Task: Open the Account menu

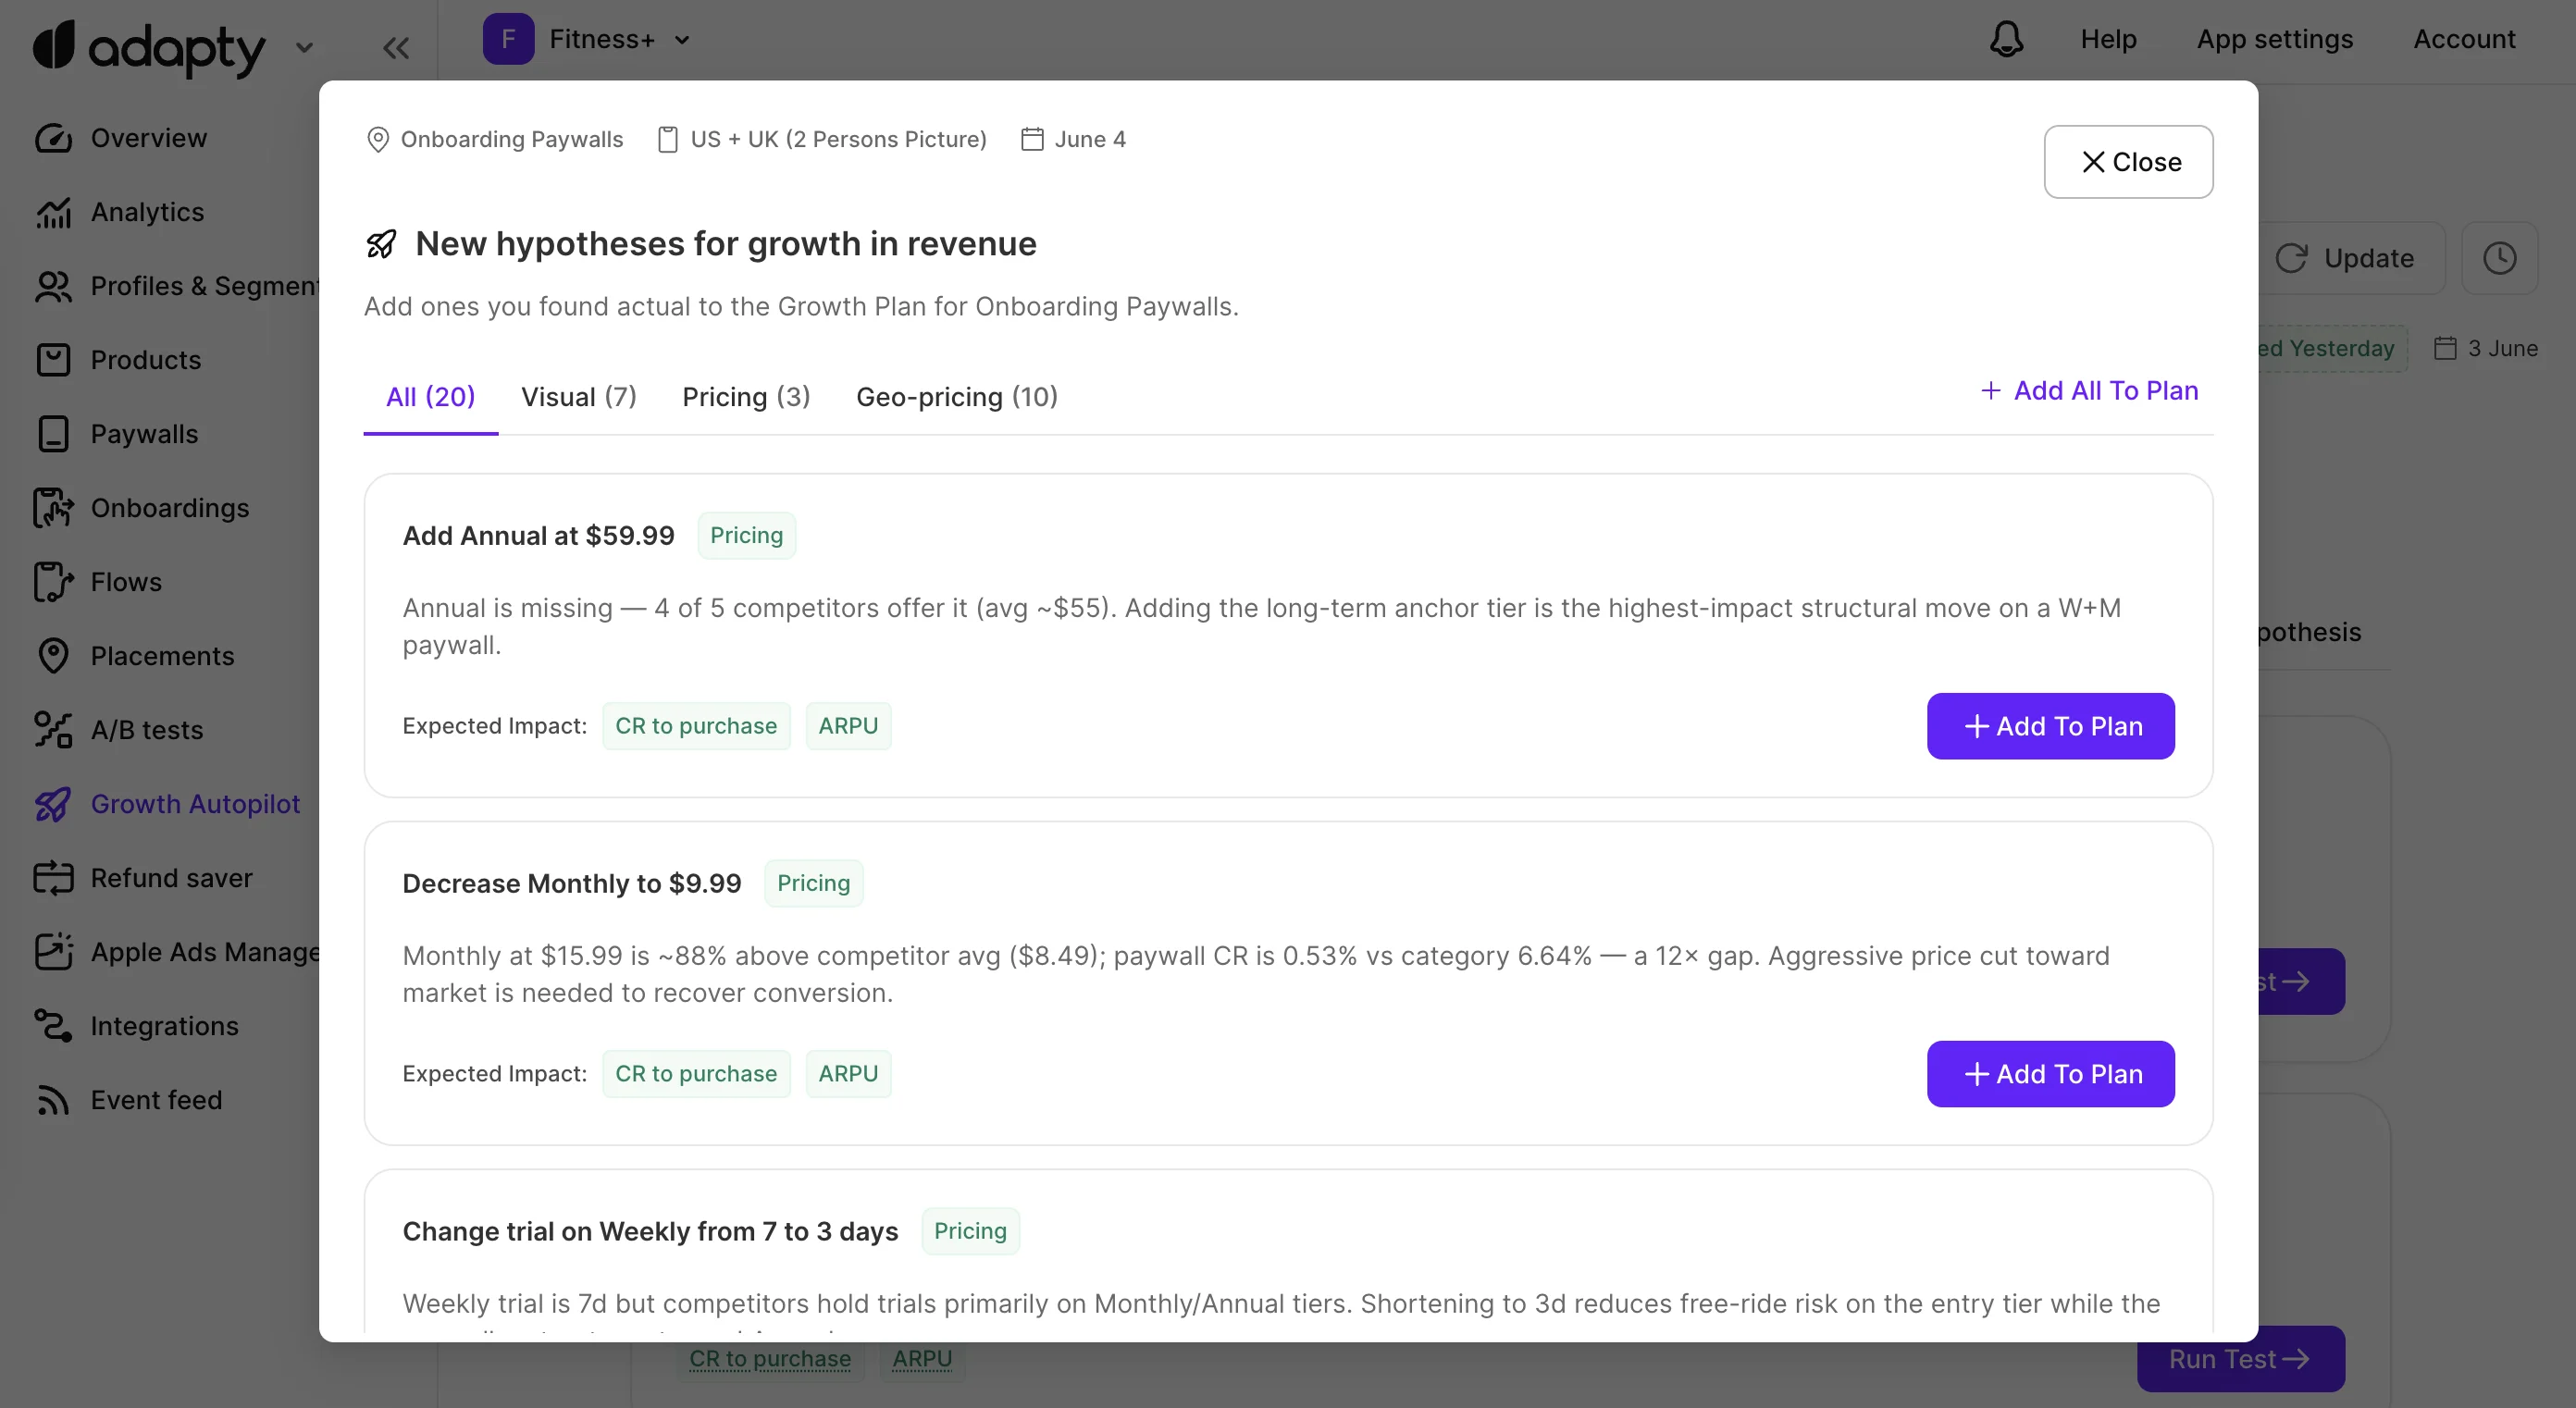Action: pos(2464,39)
